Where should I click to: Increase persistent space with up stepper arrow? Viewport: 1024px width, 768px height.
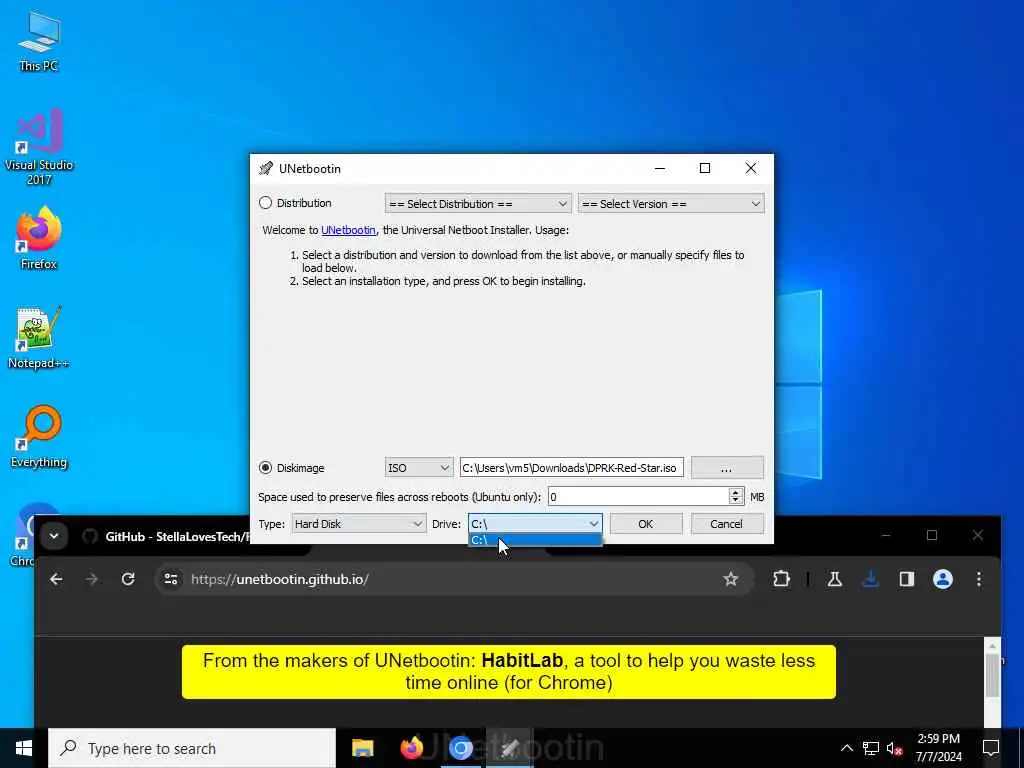pyautogui.click(x=736, y=492)
